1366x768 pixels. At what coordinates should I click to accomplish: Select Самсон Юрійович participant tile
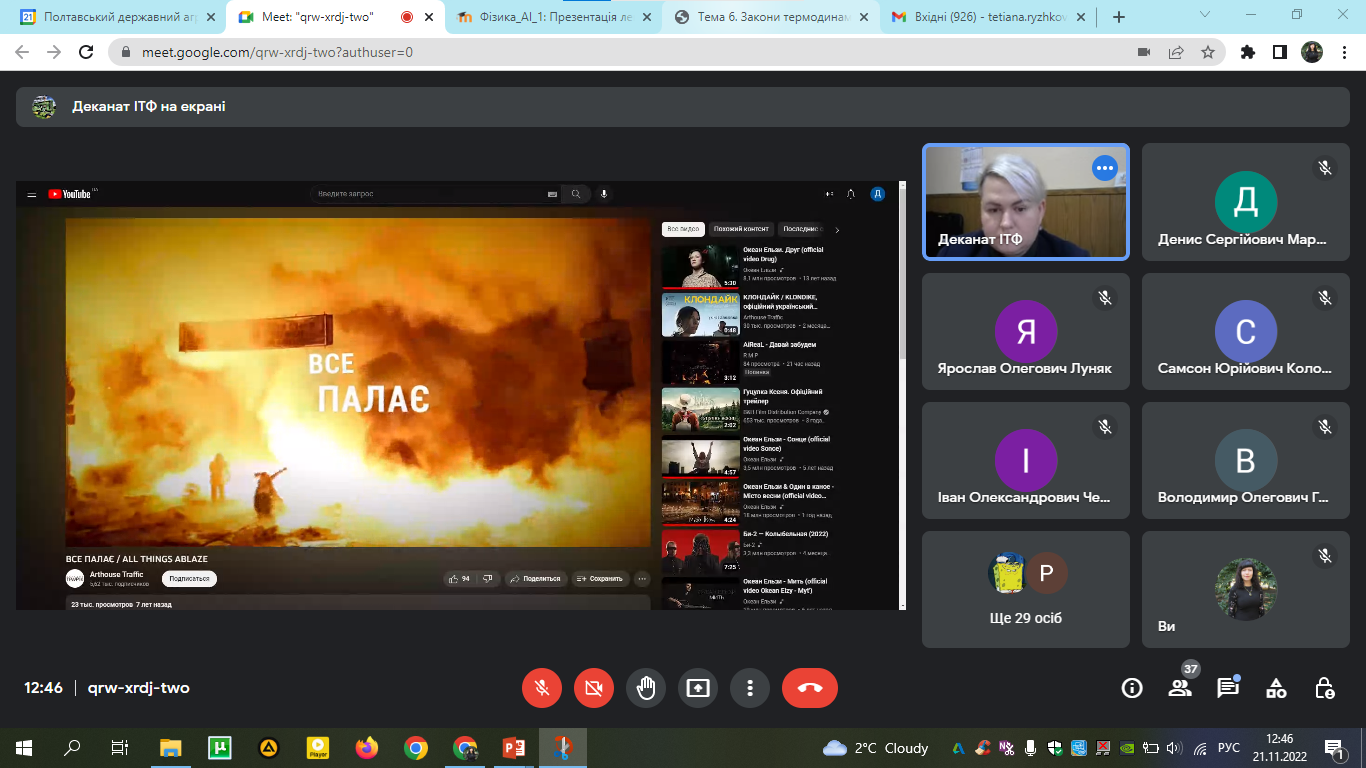[x=1245, y=332]
